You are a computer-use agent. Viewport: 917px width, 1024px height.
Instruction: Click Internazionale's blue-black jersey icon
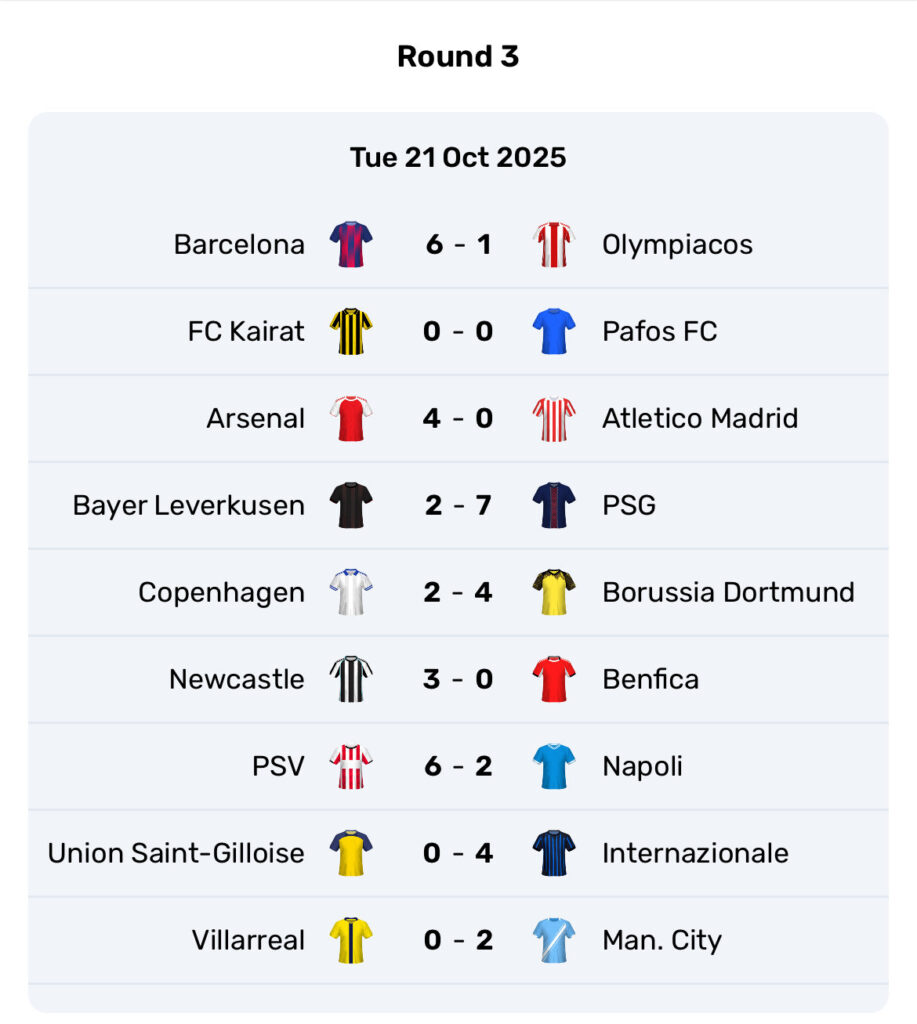coord(554,853)
